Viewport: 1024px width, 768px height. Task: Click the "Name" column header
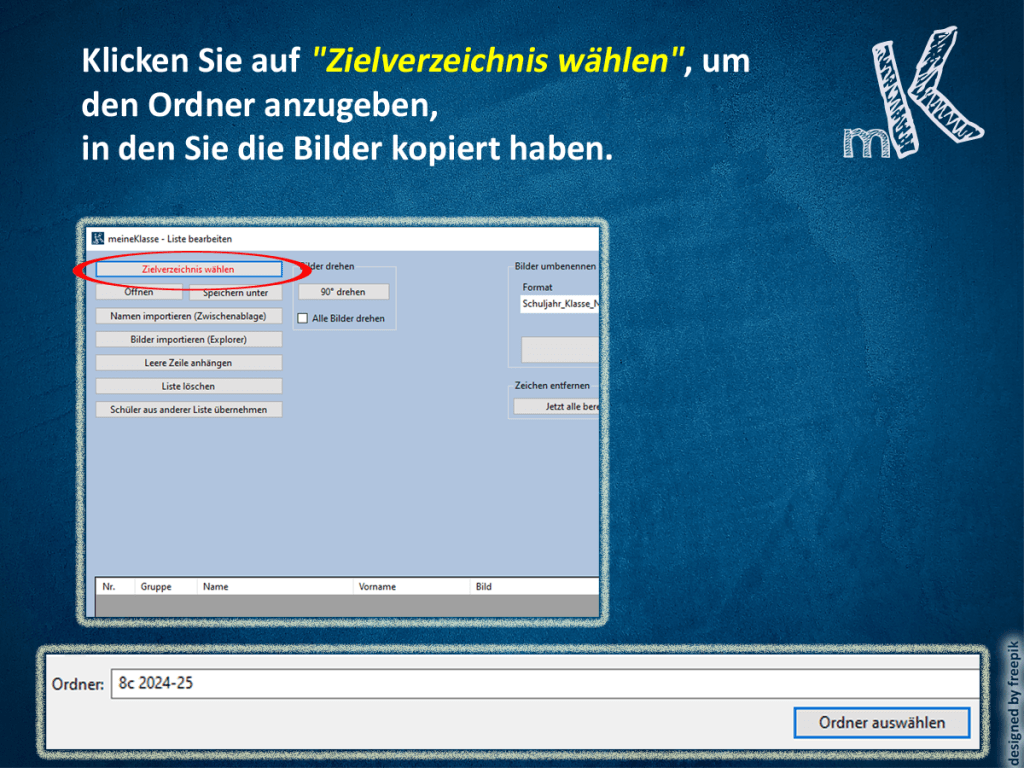tap(216, 587)
